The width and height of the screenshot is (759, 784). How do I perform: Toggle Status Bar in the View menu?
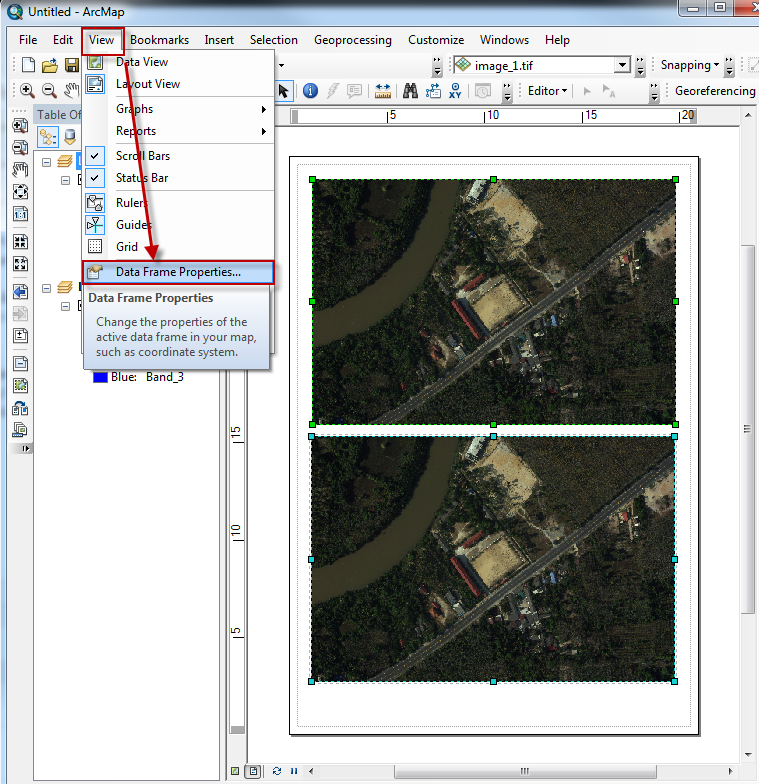(178, 178)
